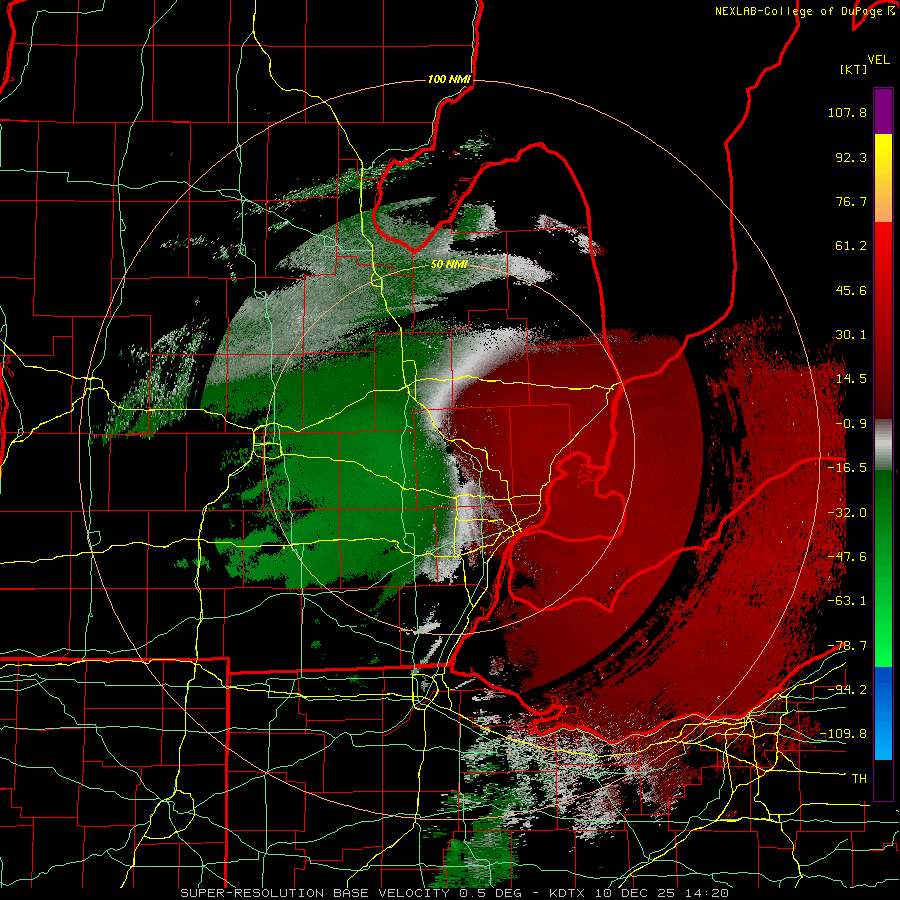
Task: Select the 61.2 velocity scale value
Action: (851, 246)
